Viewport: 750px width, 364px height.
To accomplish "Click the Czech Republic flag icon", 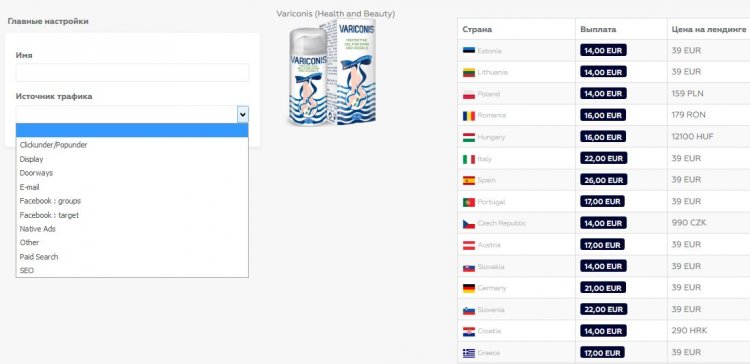I will coord(469,224).
